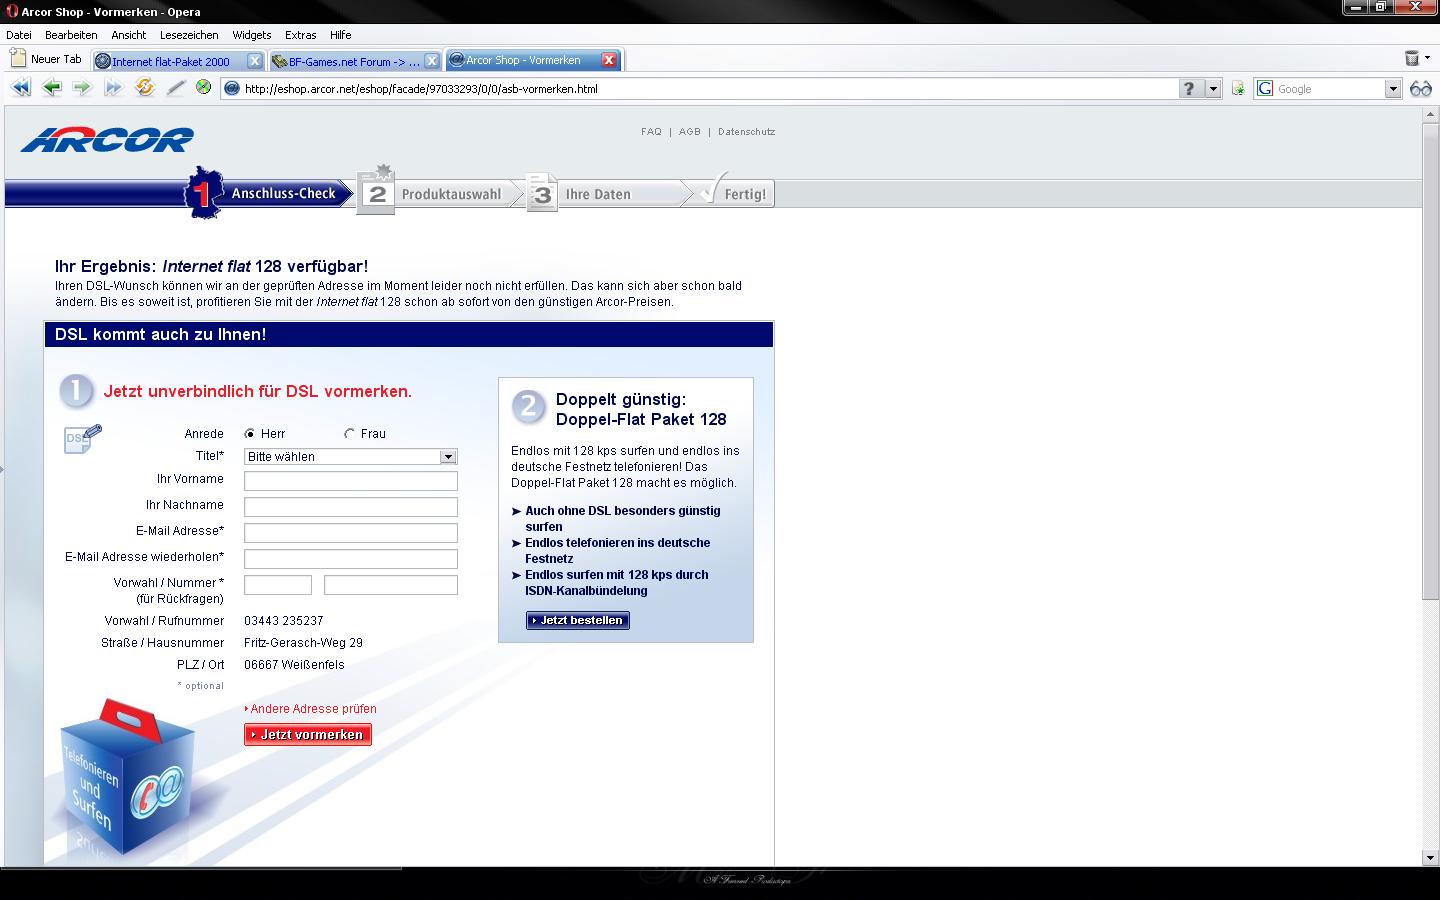Click the wand pencil icon in the toolbar
The height and width of the screenshot is (900, 1440).
(176, 88)
